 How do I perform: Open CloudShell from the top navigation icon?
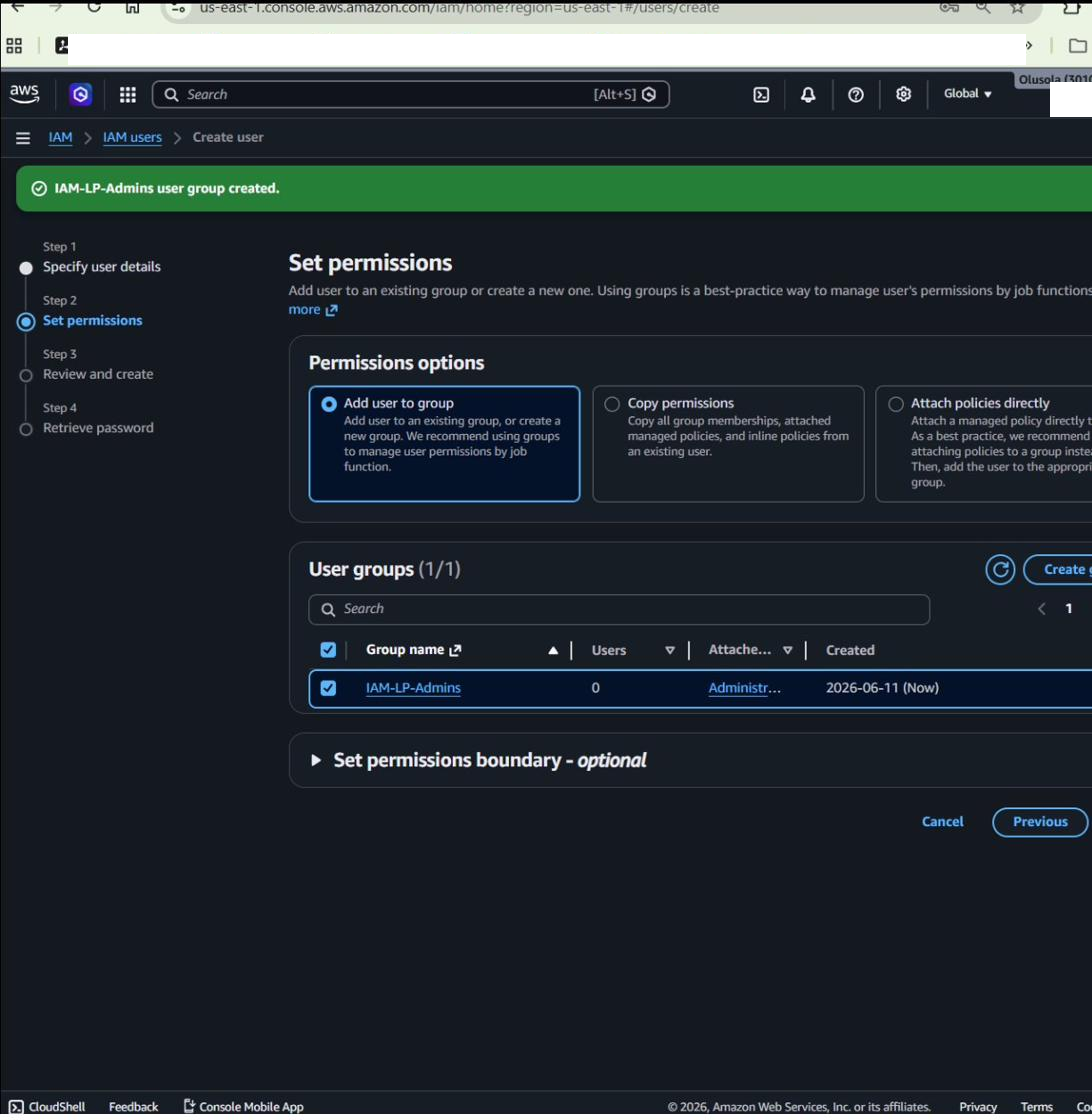click(x=761, y=94)
